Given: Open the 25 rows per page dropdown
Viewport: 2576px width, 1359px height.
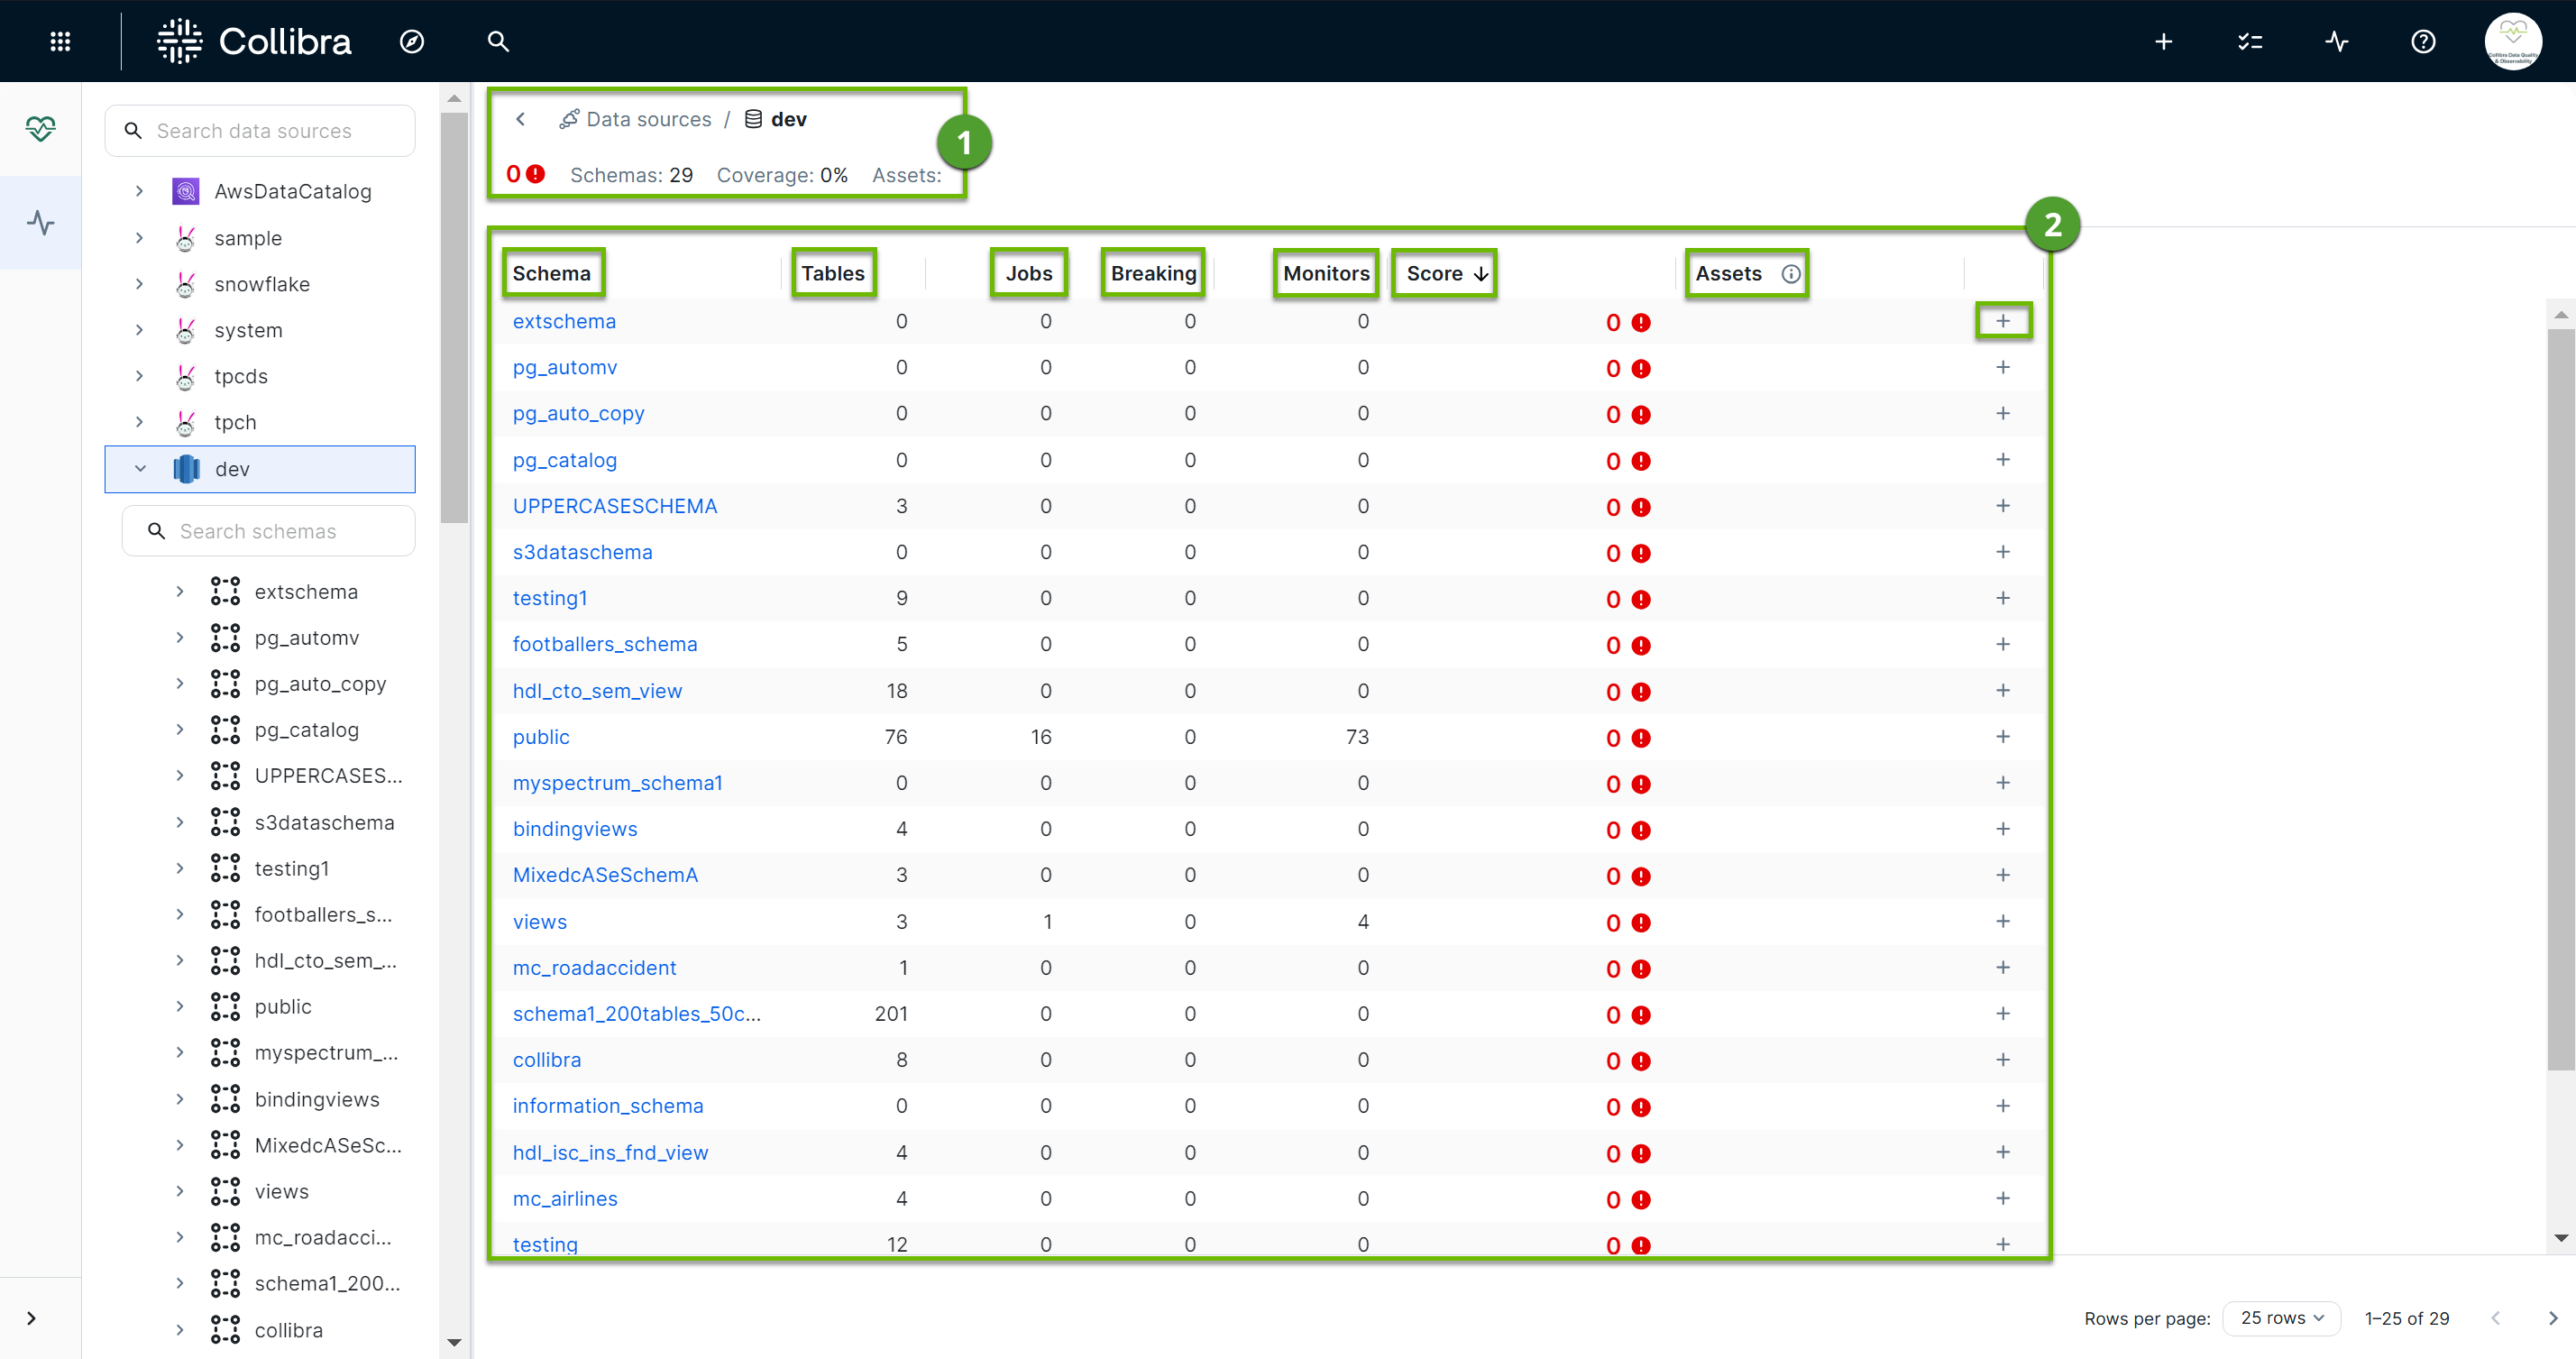Looking at the screenshot, I should pyautogui.click(x=2281, y=1318).
